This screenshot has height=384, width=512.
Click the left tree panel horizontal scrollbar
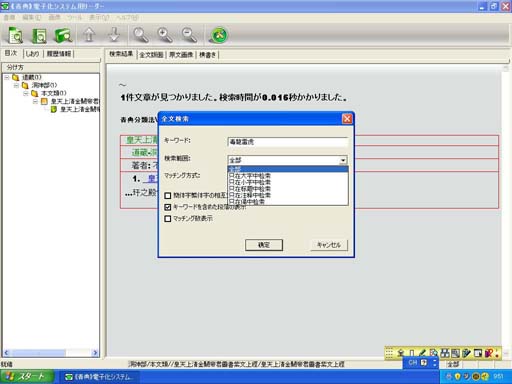51,353
